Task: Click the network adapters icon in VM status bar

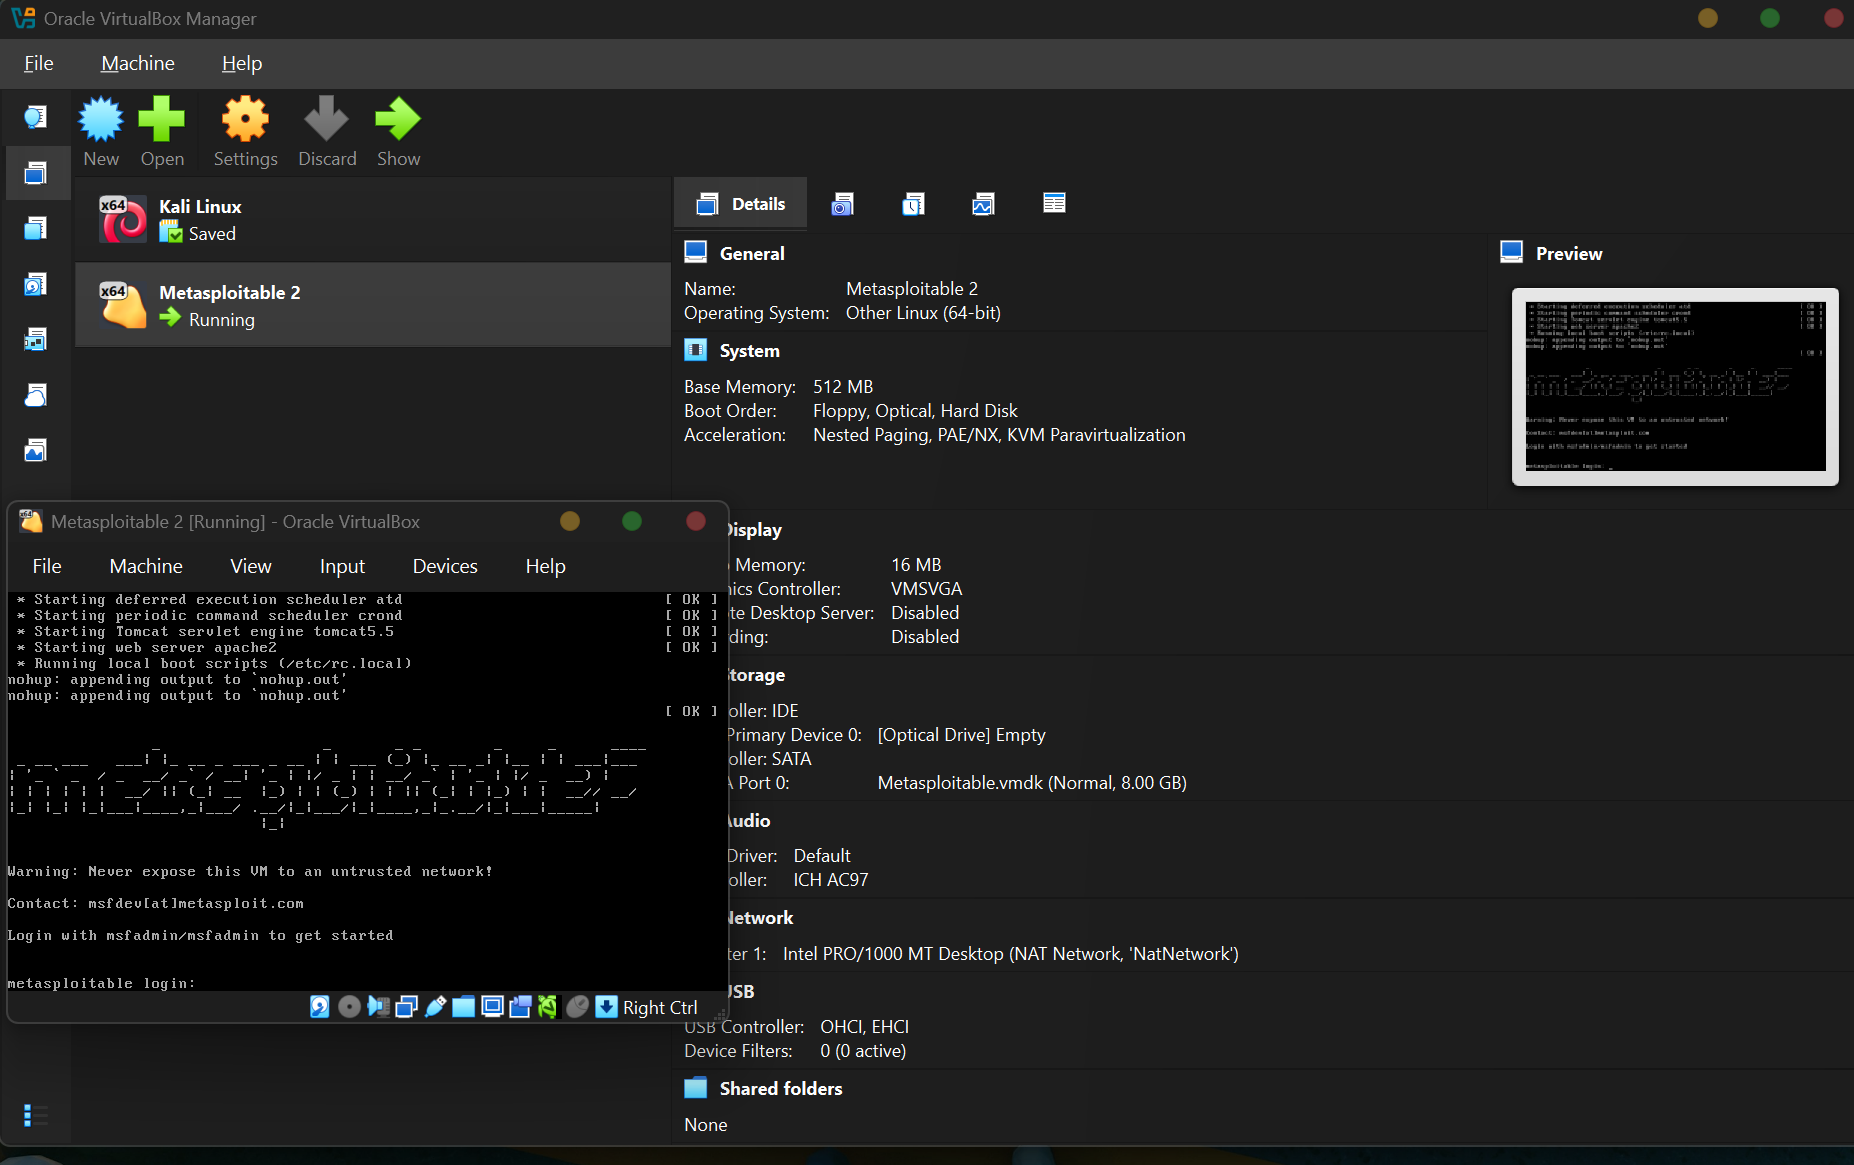Action: point(406,1007)
